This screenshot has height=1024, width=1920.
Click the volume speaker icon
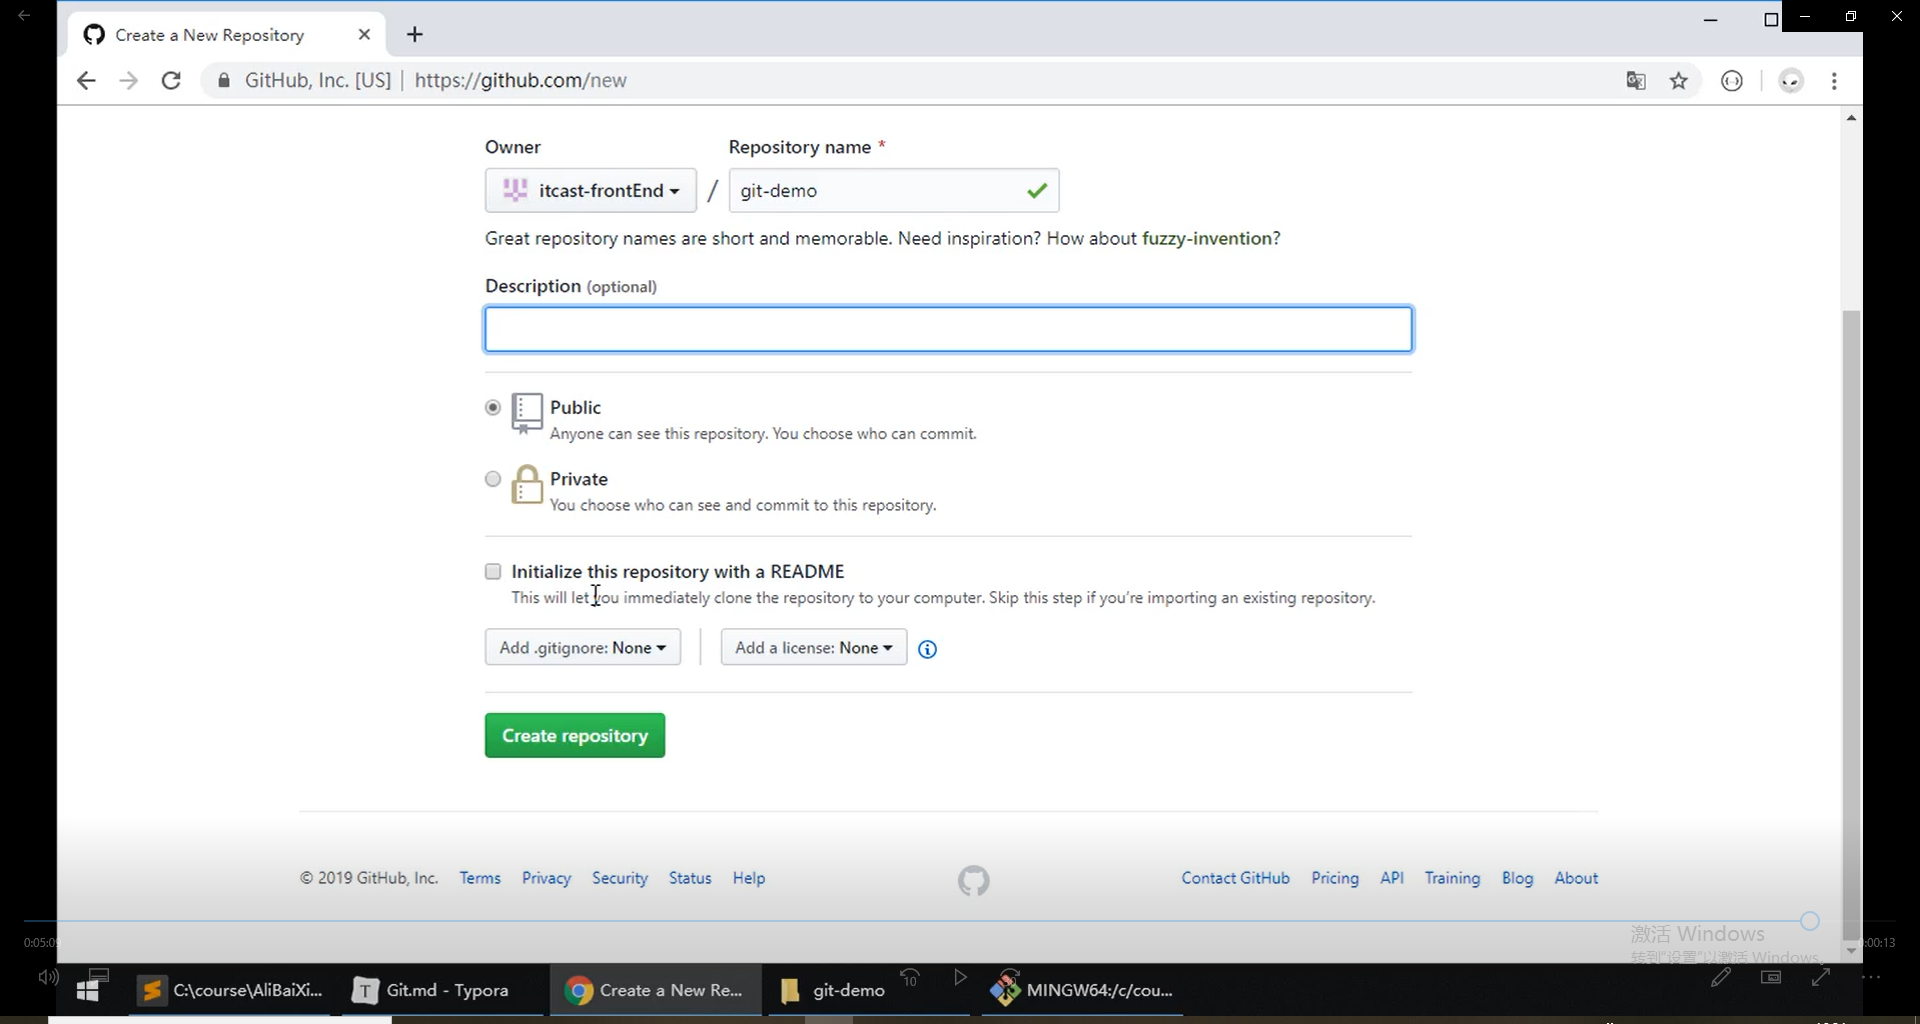48,977
